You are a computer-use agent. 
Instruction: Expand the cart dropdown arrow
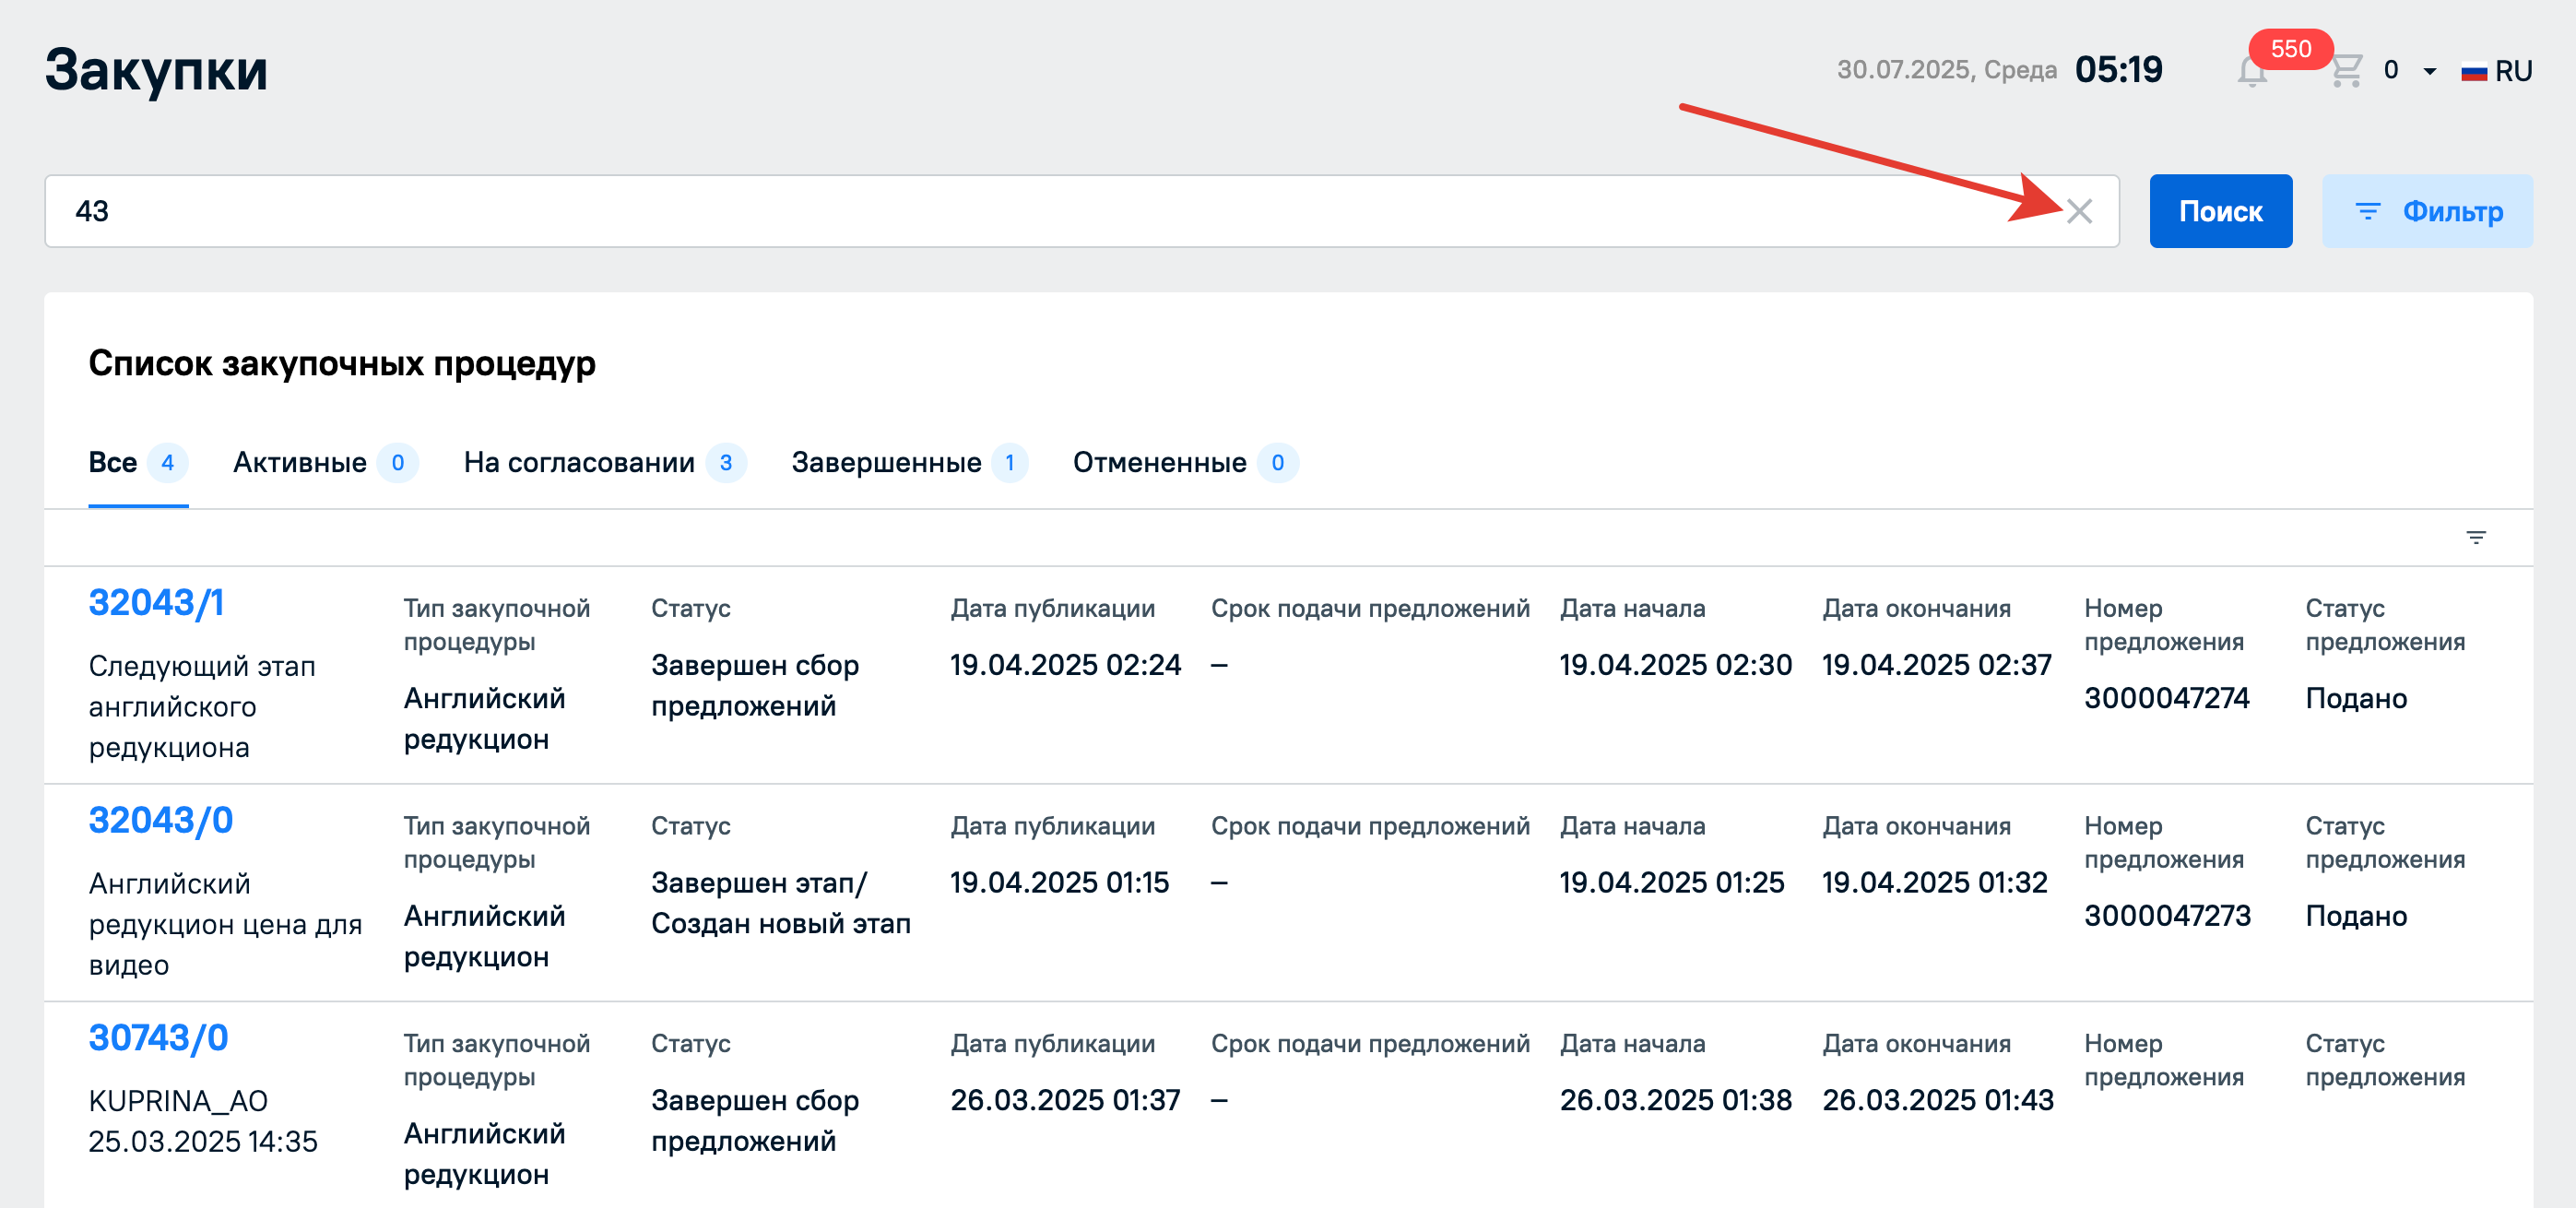point(2429,72)
